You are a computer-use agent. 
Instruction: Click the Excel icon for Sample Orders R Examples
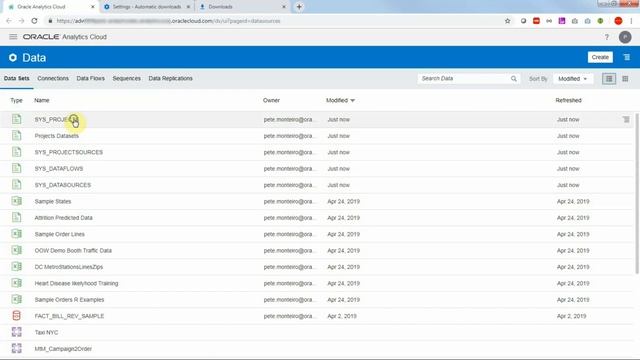16,299
